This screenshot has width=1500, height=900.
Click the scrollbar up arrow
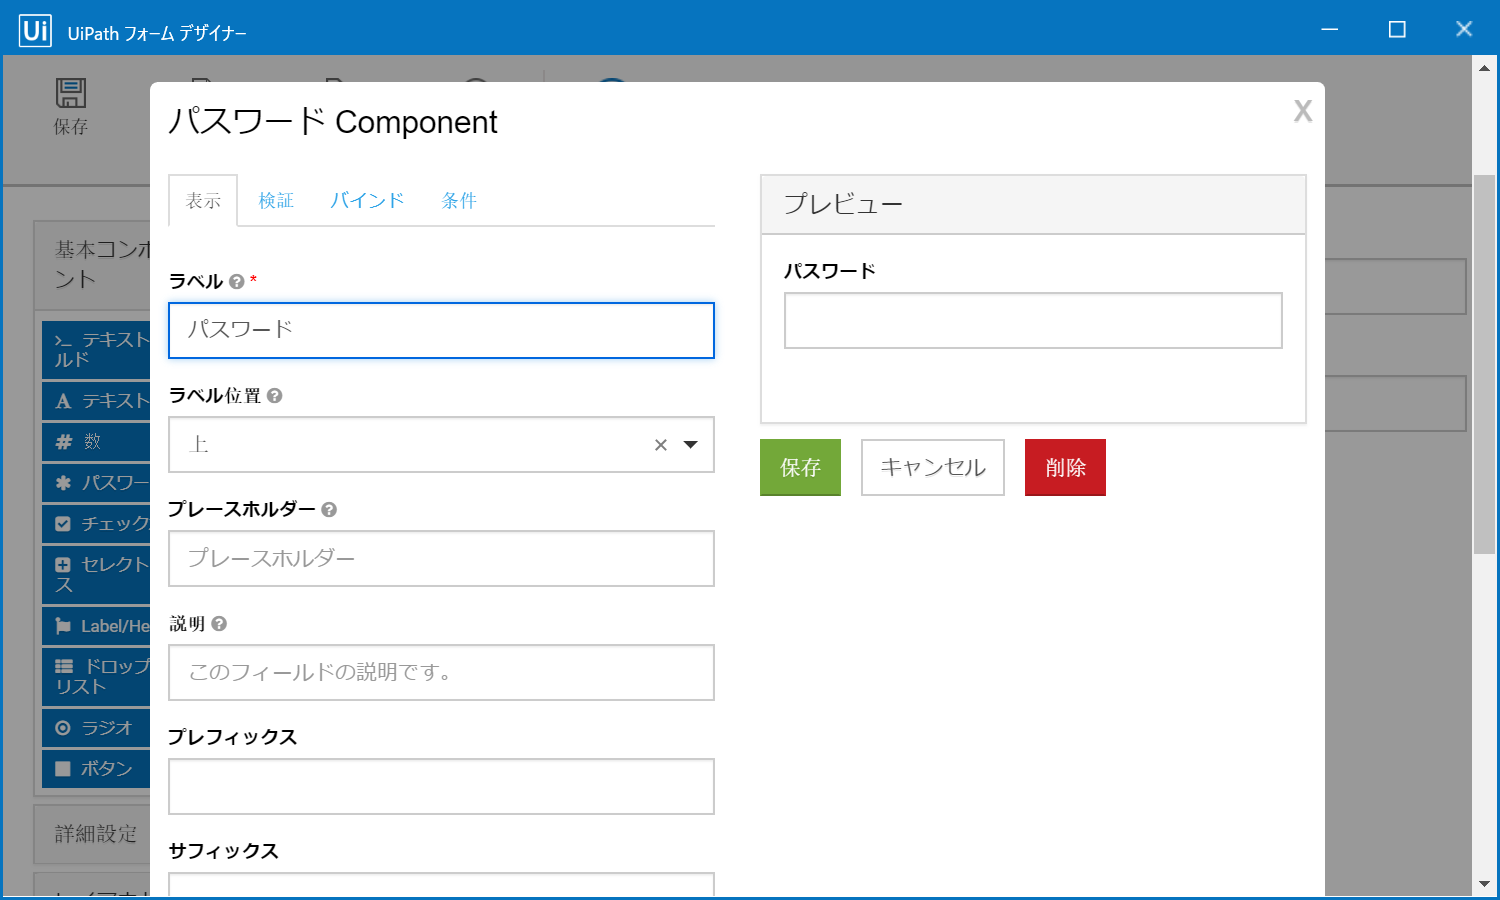(1484, 67)
